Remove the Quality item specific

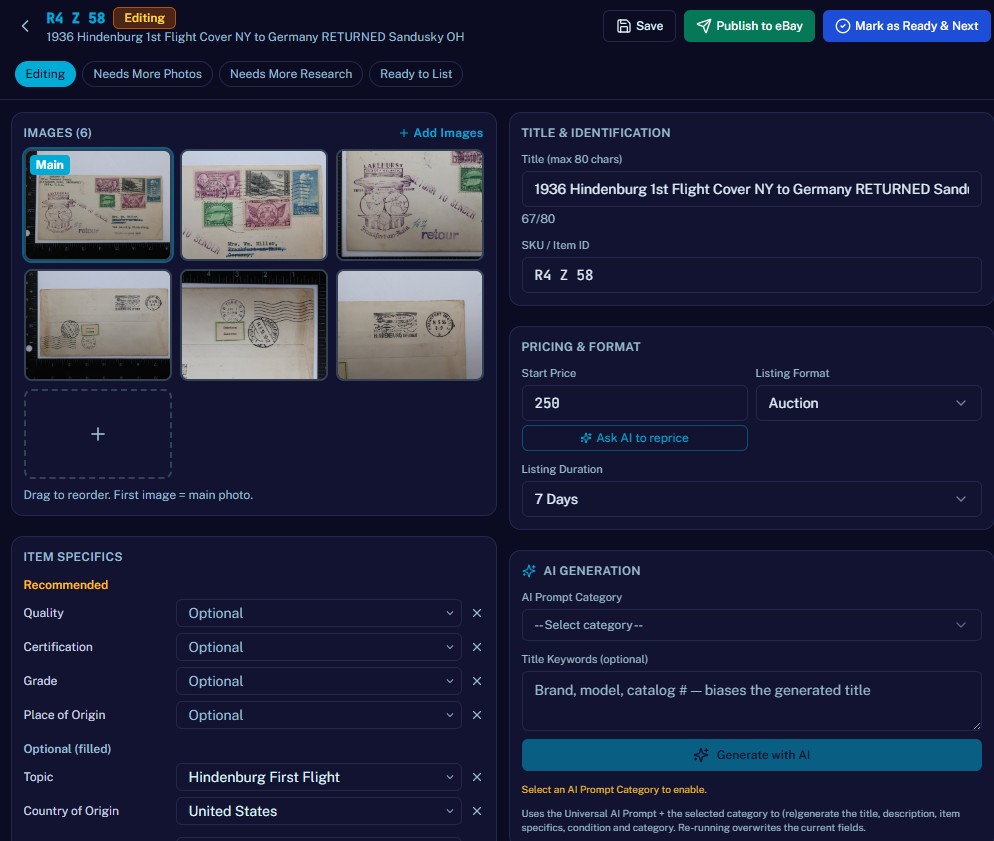(477, 613)
